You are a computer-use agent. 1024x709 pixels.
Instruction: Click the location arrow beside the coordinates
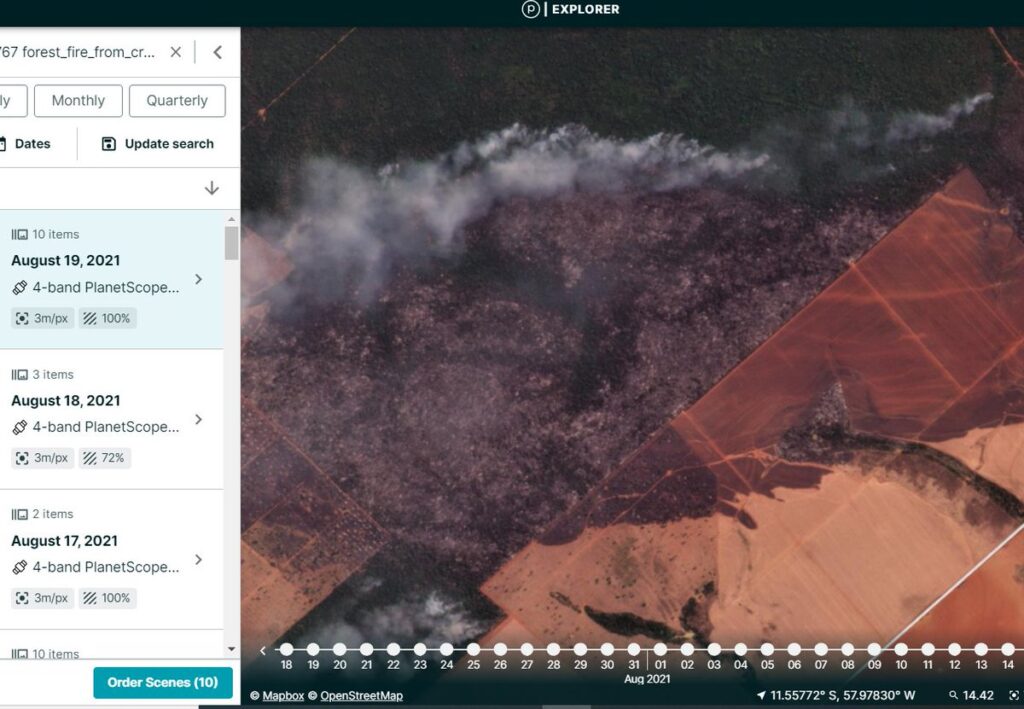(x=763, y=694)
